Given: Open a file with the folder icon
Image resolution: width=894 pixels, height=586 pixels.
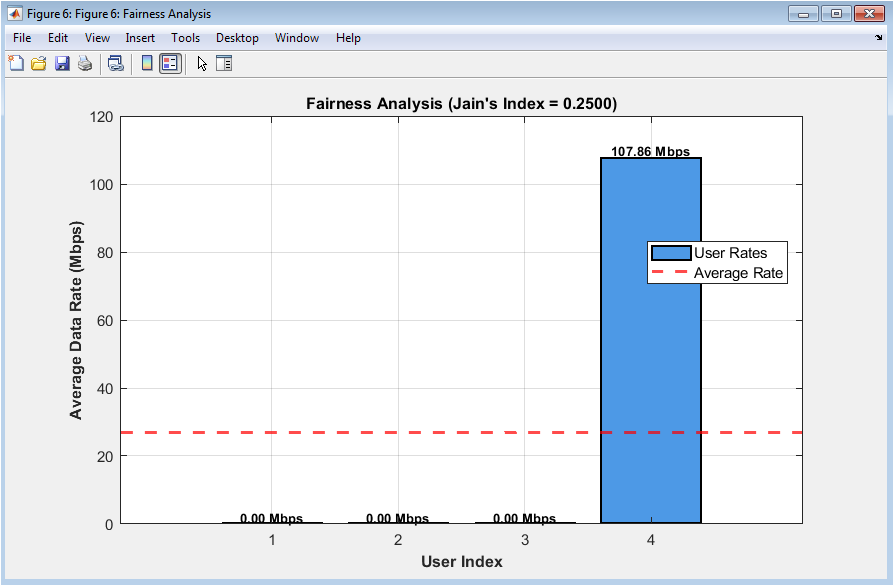Looking at the screenshot, I should click(39, 64).
